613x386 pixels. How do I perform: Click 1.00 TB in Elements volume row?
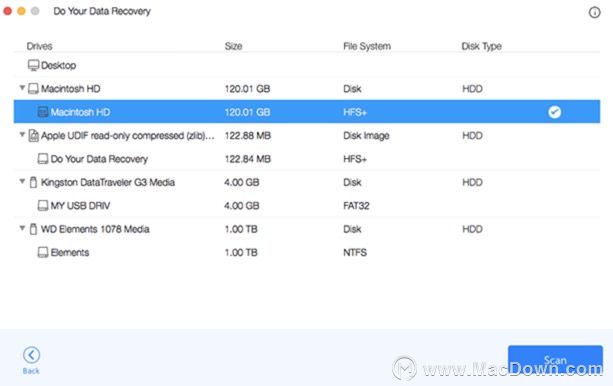241,253
